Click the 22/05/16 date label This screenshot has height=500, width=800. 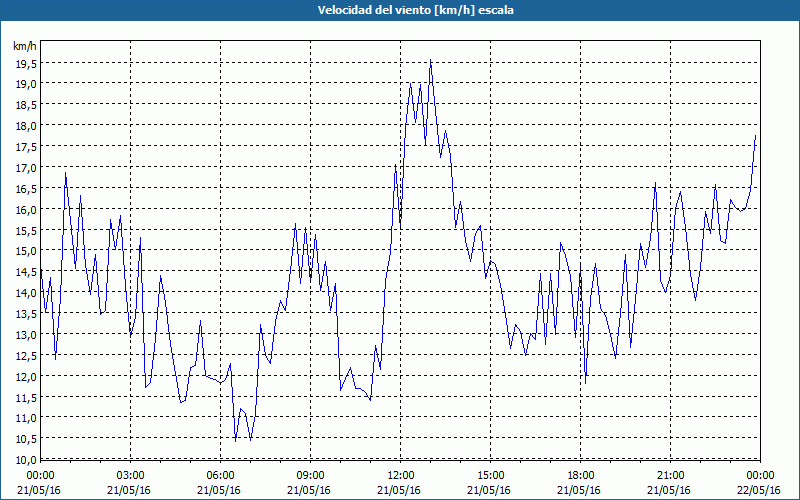click(x=759, y=490)
